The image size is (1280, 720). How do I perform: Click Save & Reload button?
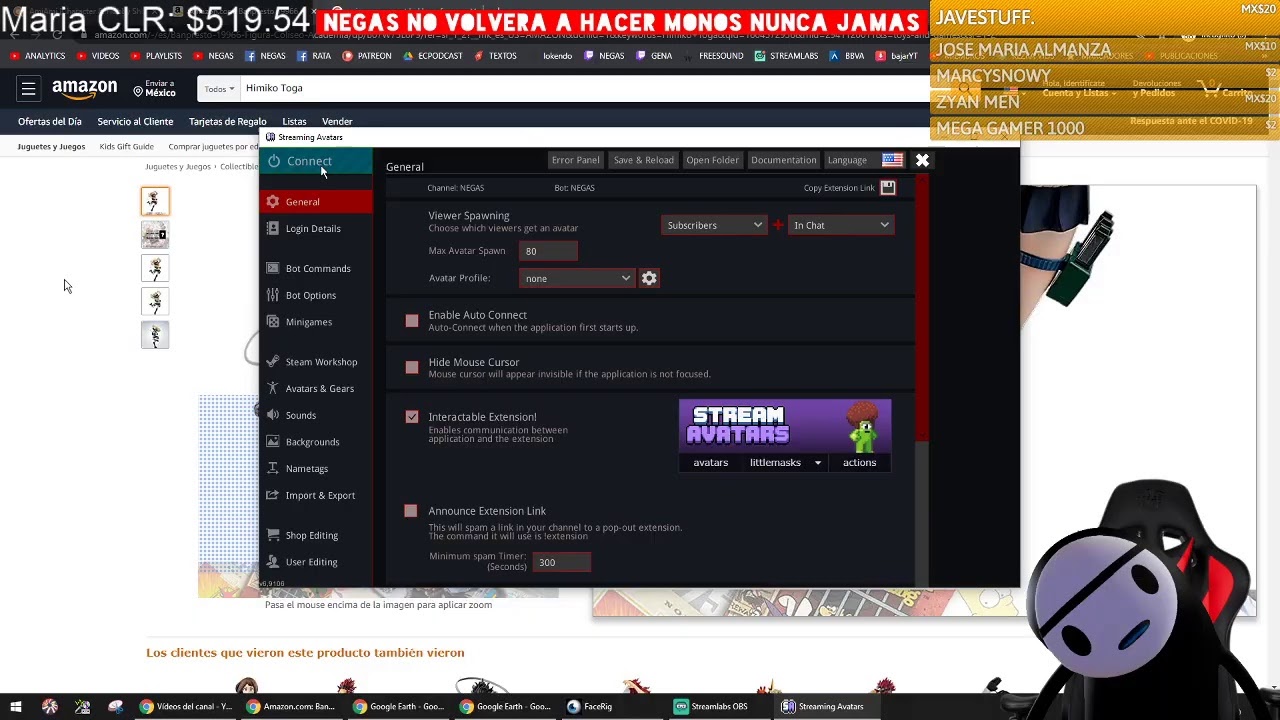click(x=643, y=160)
